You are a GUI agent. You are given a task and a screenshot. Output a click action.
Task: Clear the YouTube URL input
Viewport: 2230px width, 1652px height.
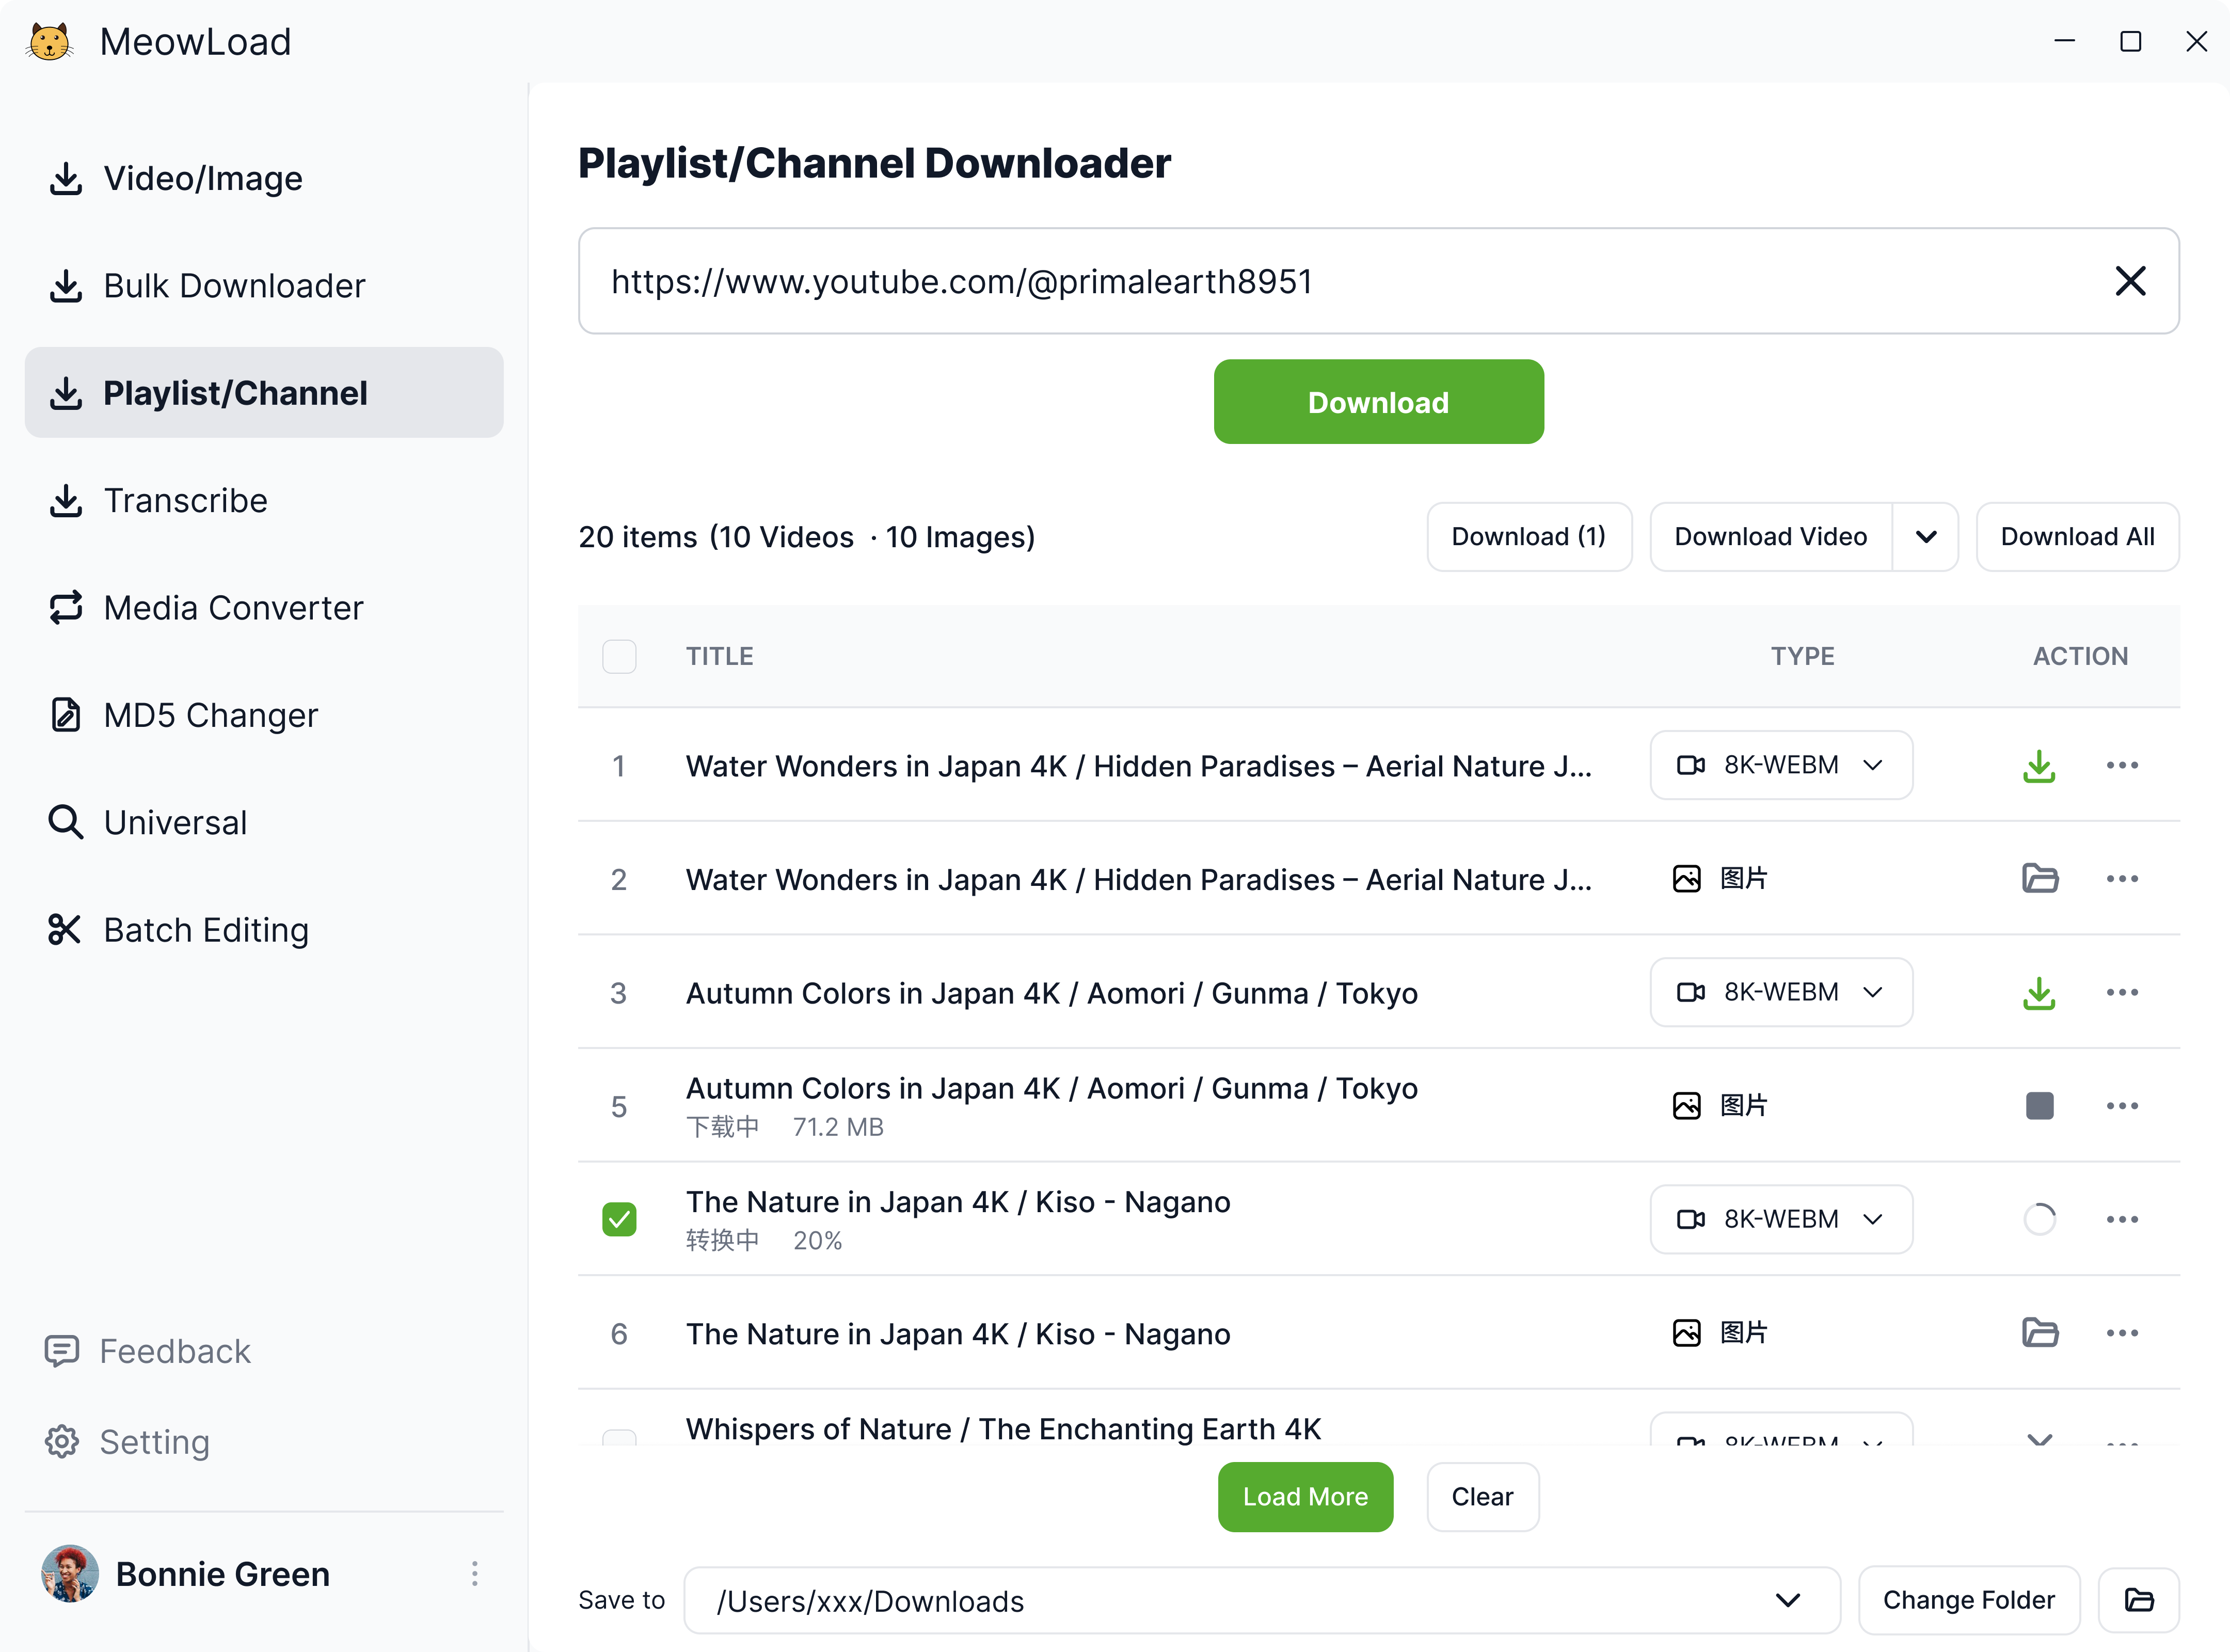pyautogui.click(x=2130, y=281)
